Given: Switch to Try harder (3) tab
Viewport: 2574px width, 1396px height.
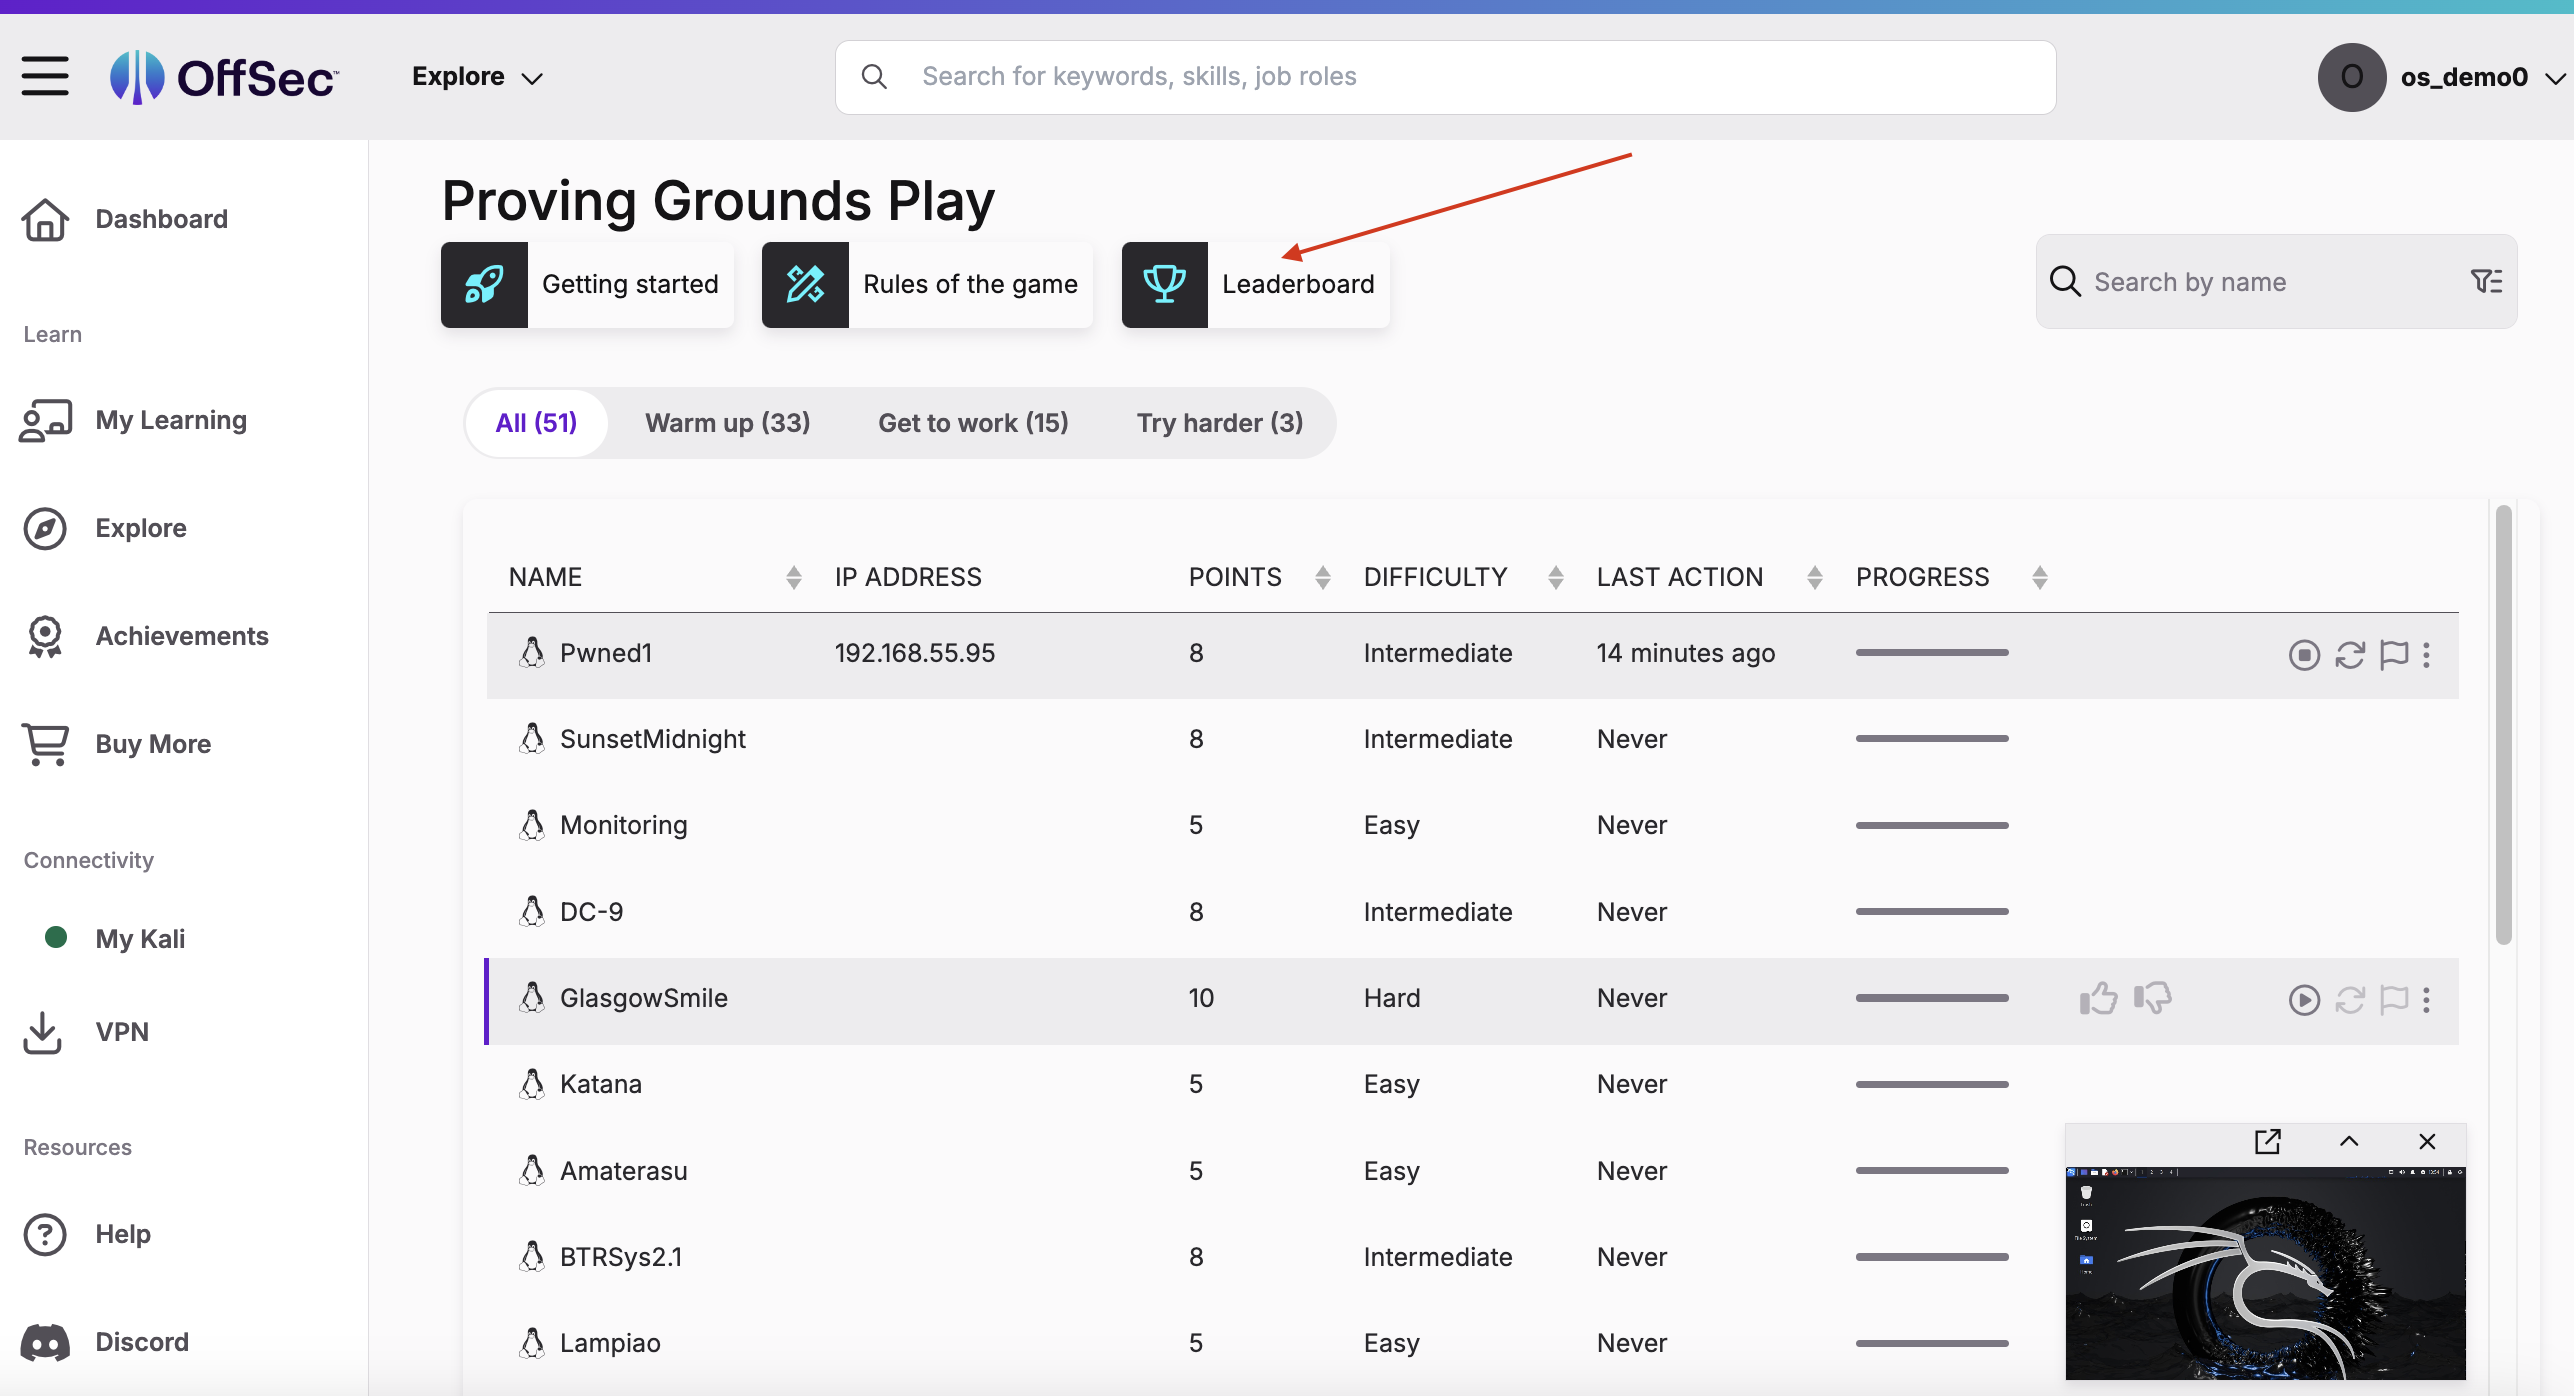Looking at the screenshot, I should 1219,423.
